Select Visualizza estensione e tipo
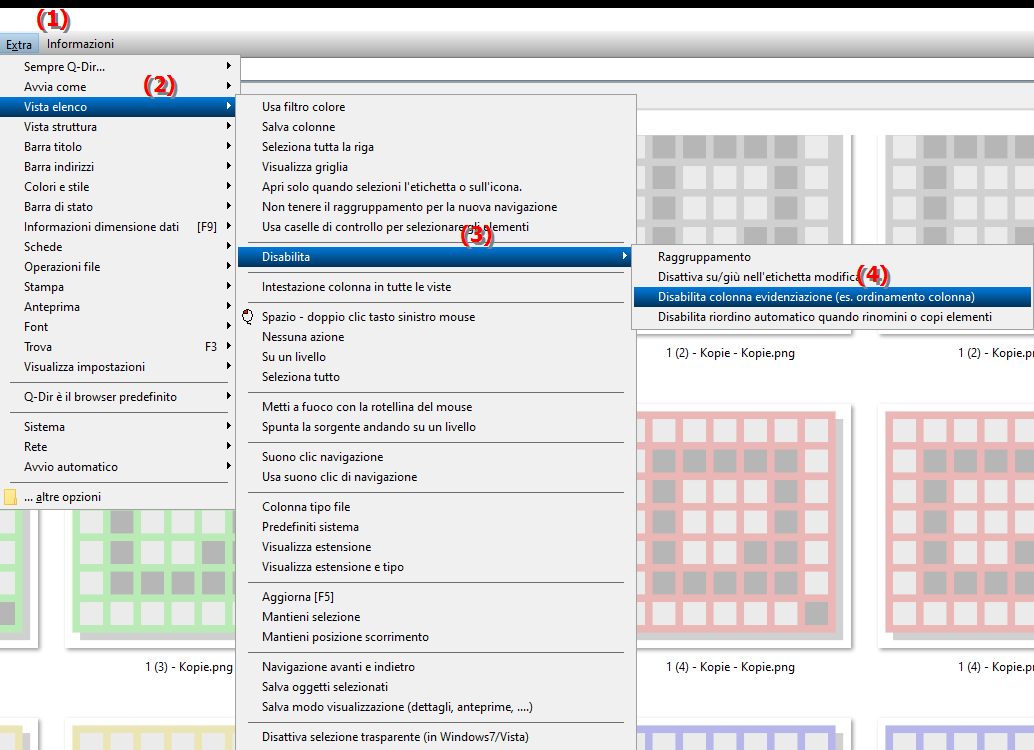Screen dimensions: 1034x750 pyautogui.click(x=435, y=567)
